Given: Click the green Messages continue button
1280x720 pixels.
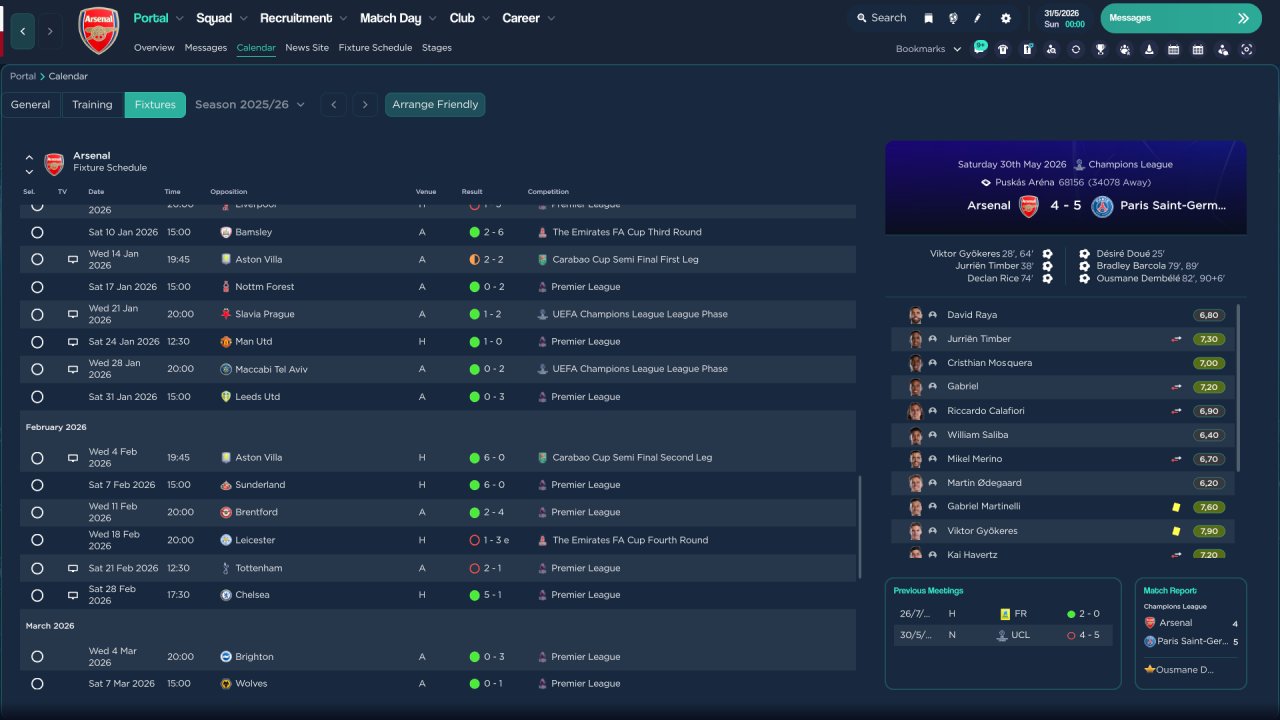Looking at the screenshot, I should (1181, 18).
